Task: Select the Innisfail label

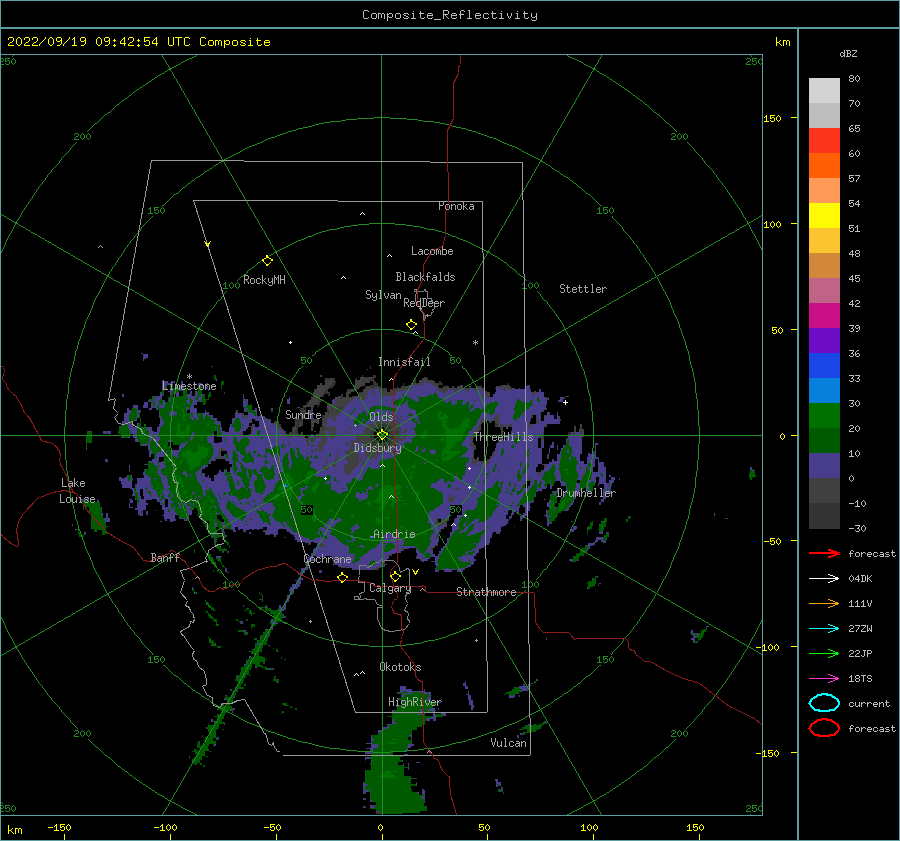Action: click(x=404, y=362)
